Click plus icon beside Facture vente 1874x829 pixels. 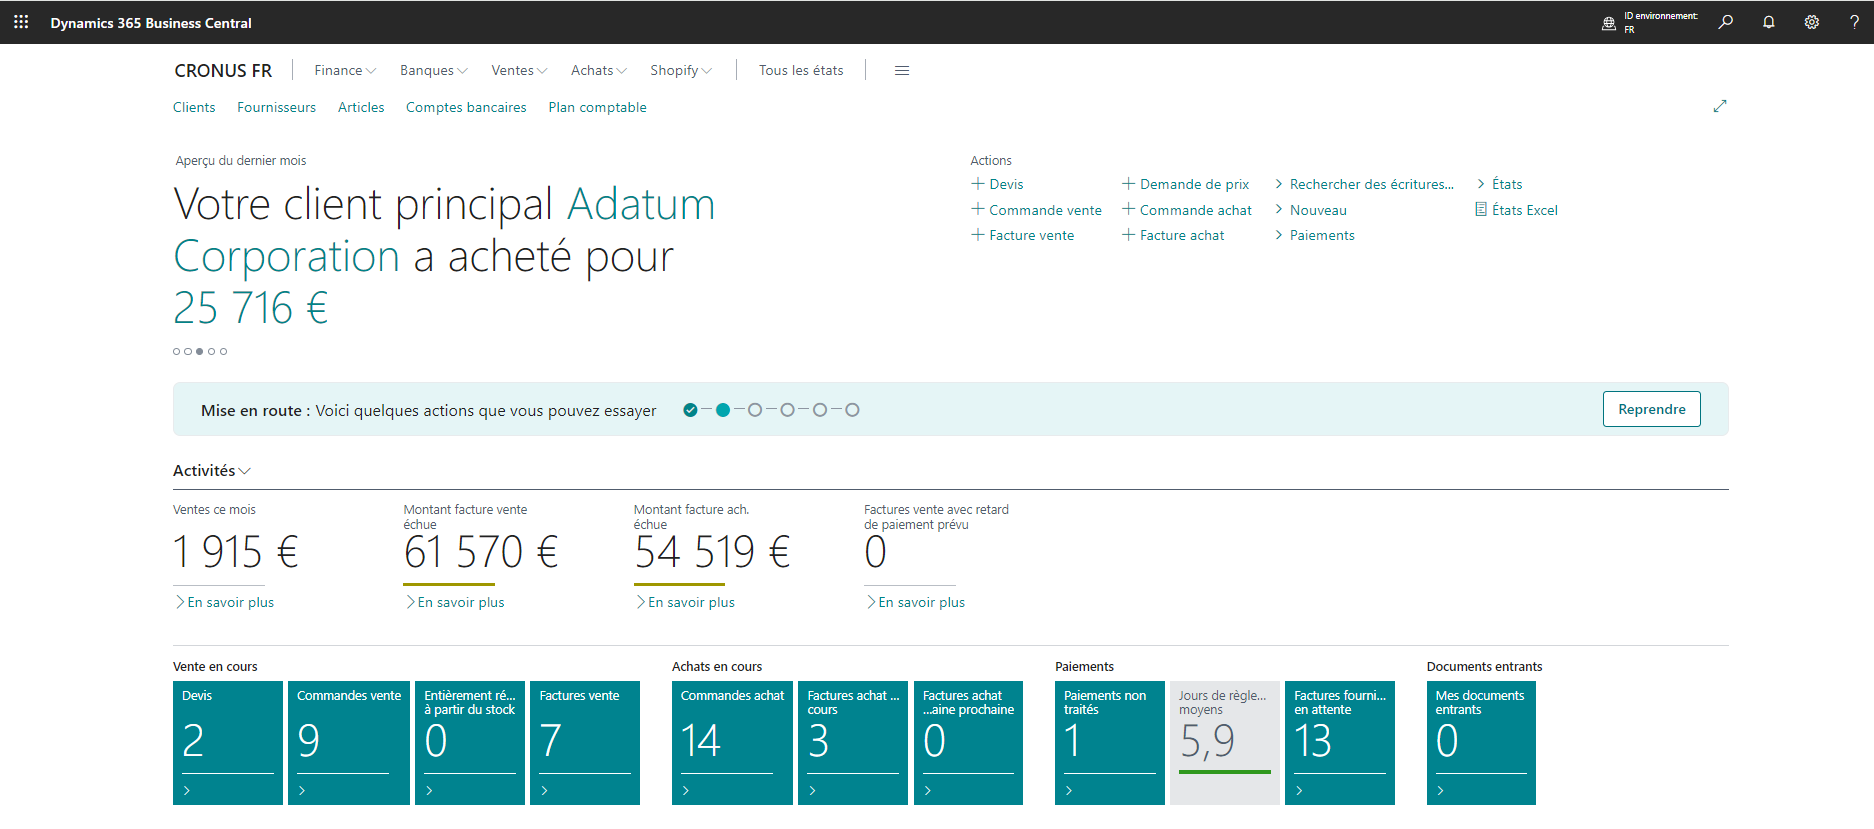(x=978, y=235)
